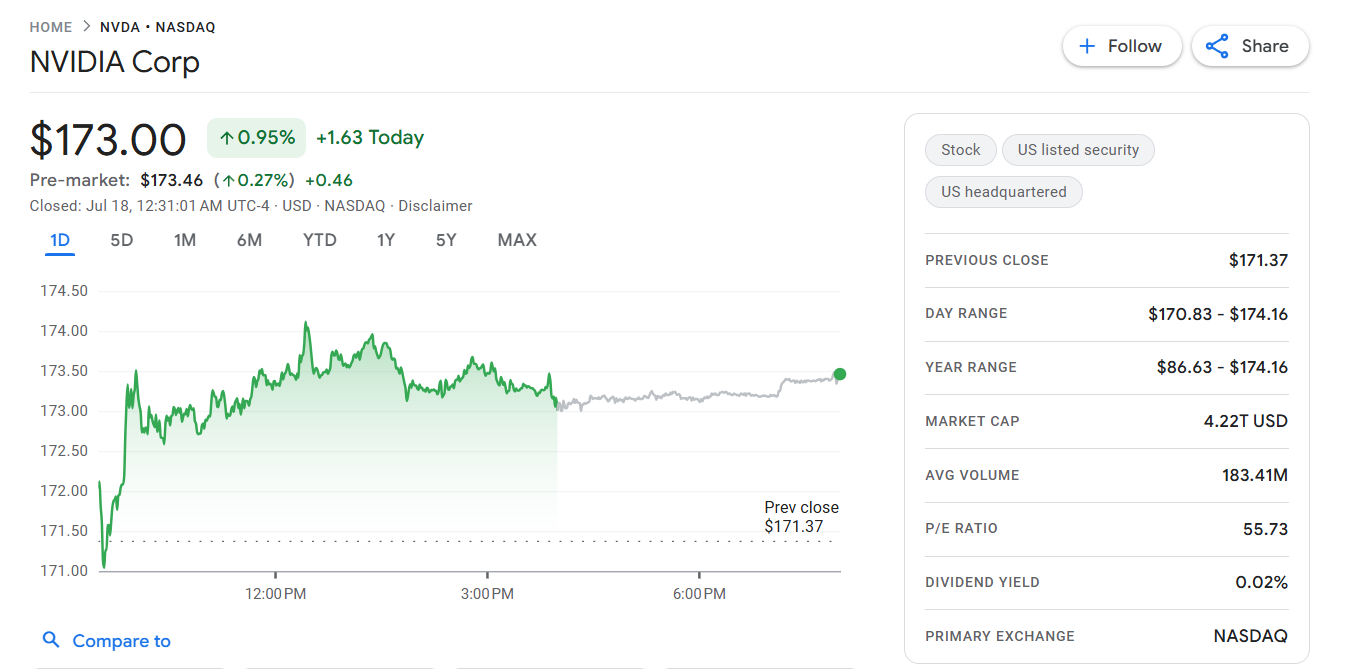Open the Disclaimer link

pos(435,206)
